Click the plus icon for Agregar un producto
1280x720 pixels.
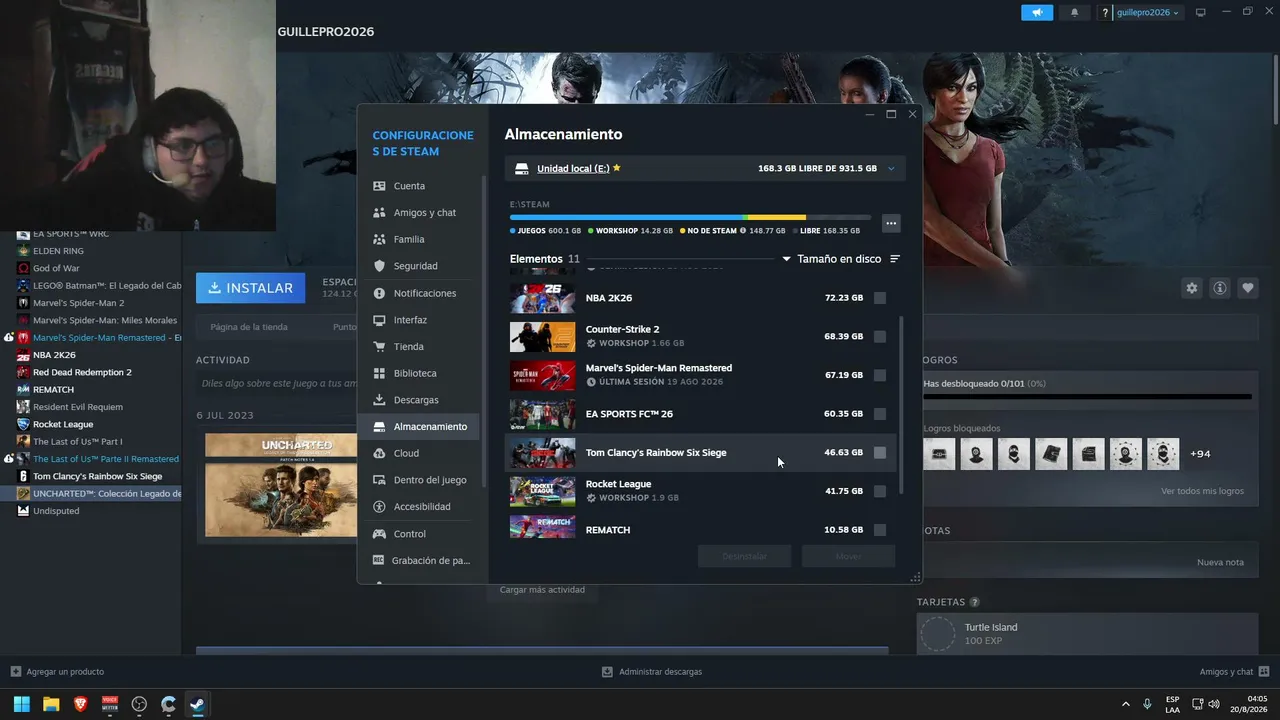coord(15,672)
